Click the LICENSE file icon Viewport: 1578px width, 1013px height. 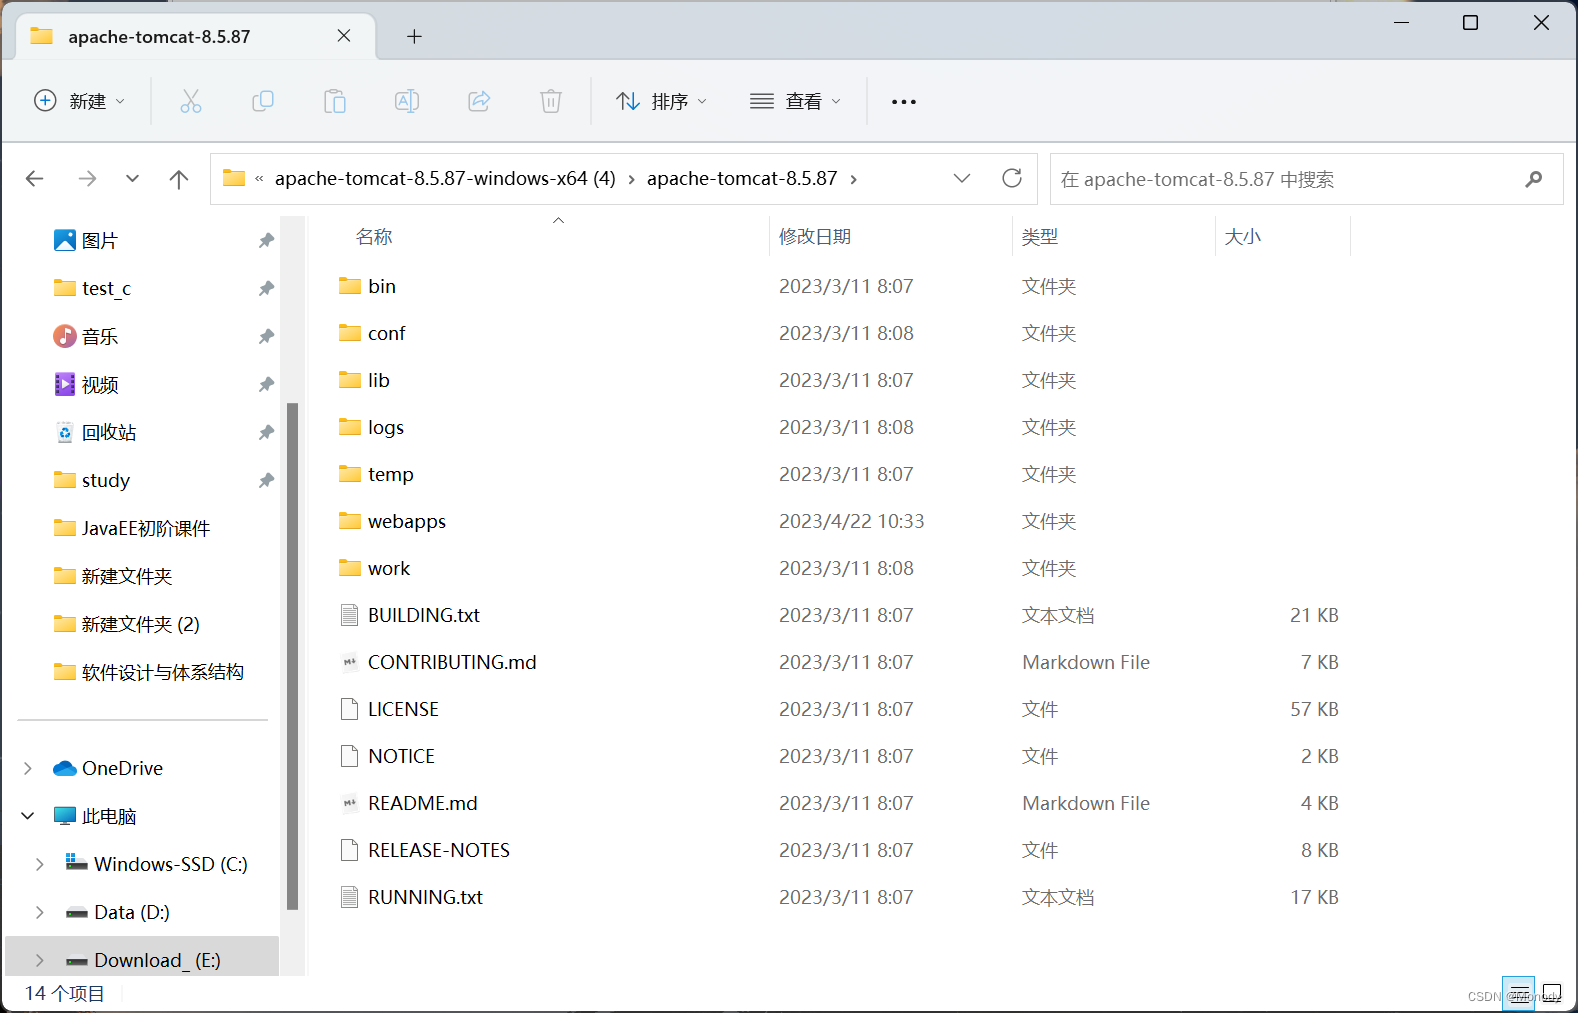350,709
